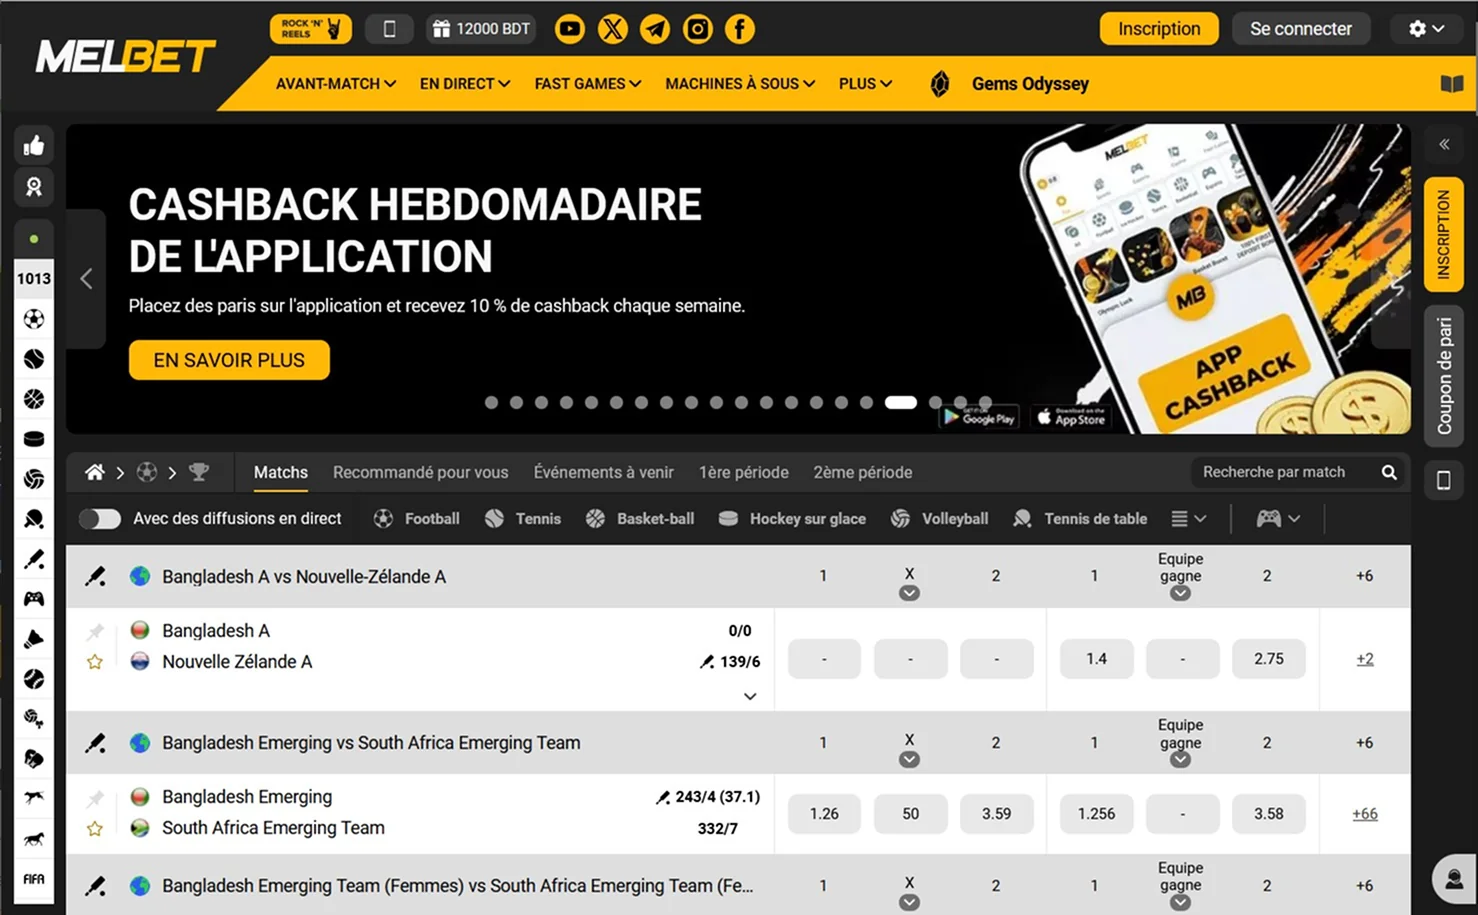Favorite the Nouvelle Zélande A match star
The height and width of the screenshot is (915, 1478).
(x=95, y=662)
